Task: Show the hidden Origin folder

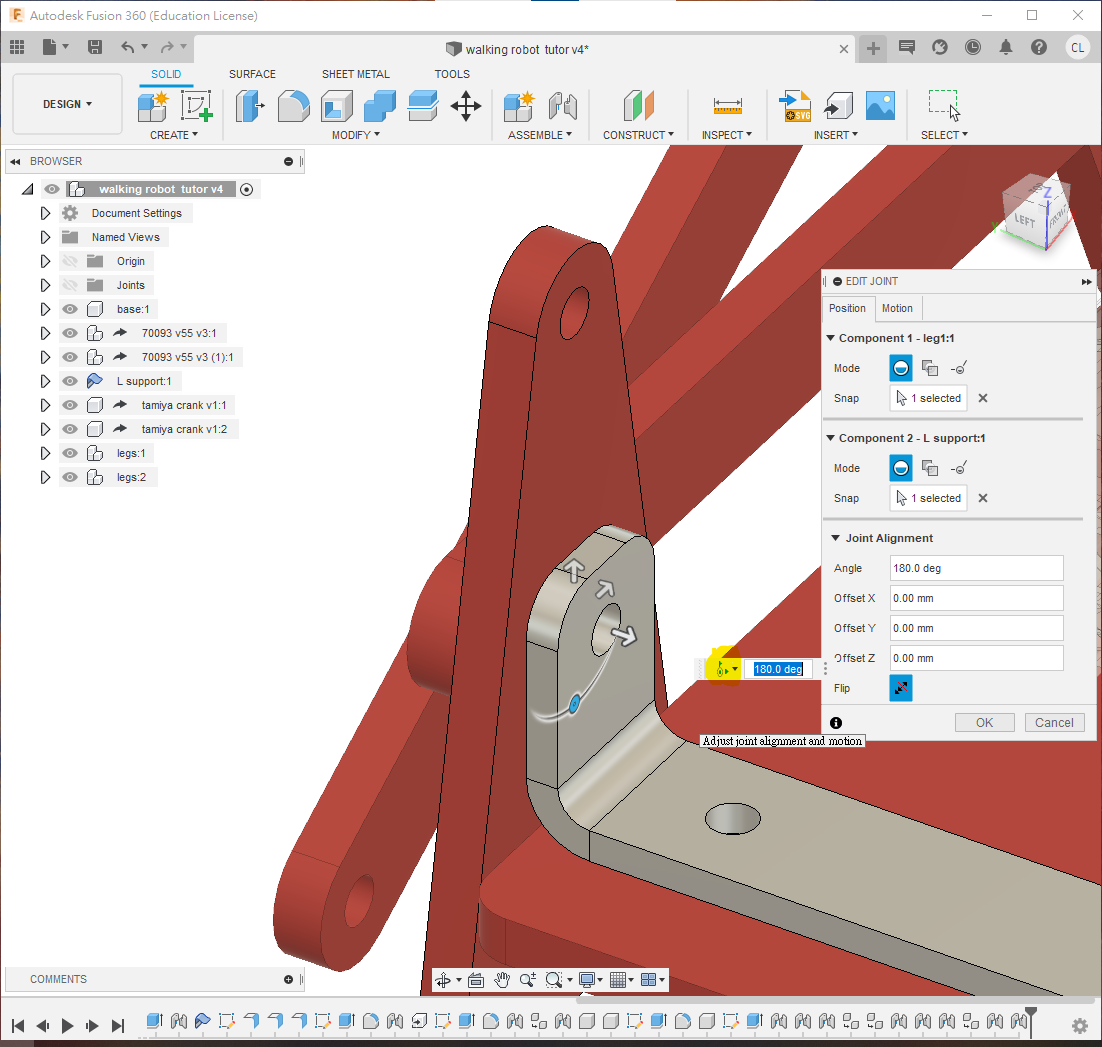Action: pyautogui.click(x=70, y=261)
